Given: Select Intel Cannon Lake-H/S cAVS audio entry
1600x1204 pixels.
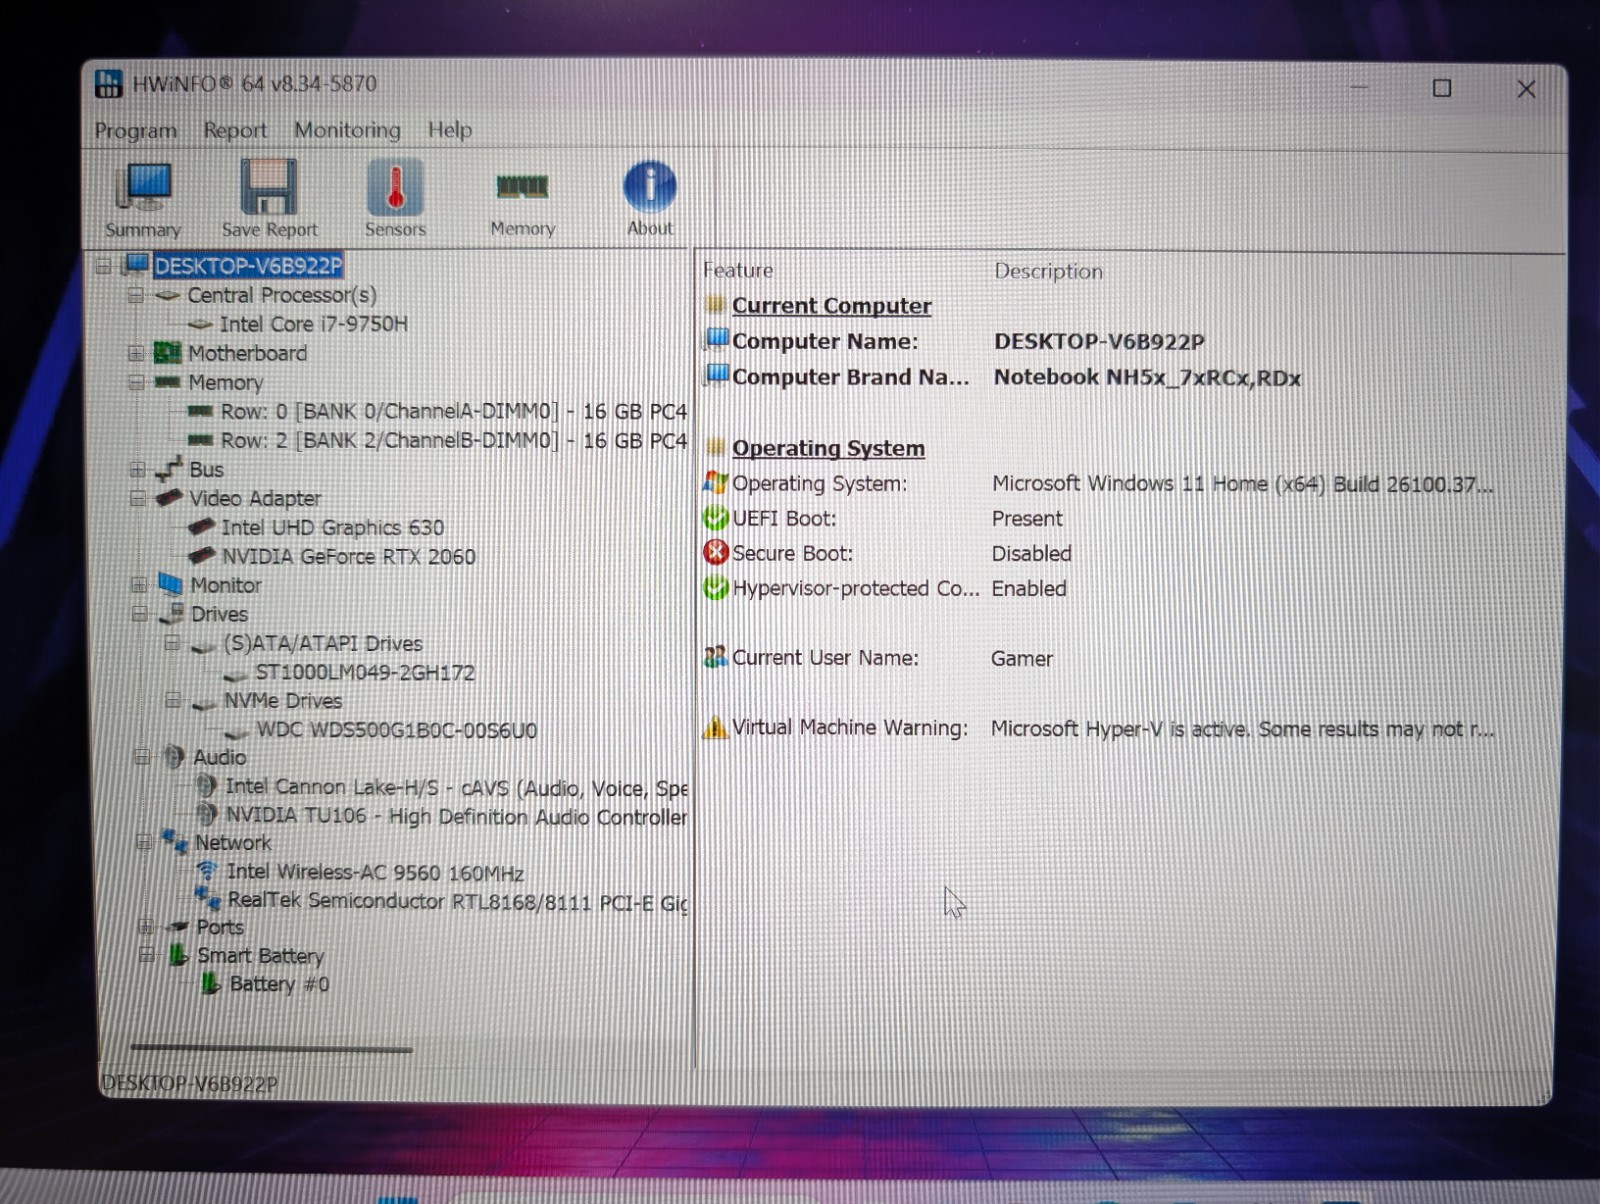Looking at the screenshot, I should point(457,787).
